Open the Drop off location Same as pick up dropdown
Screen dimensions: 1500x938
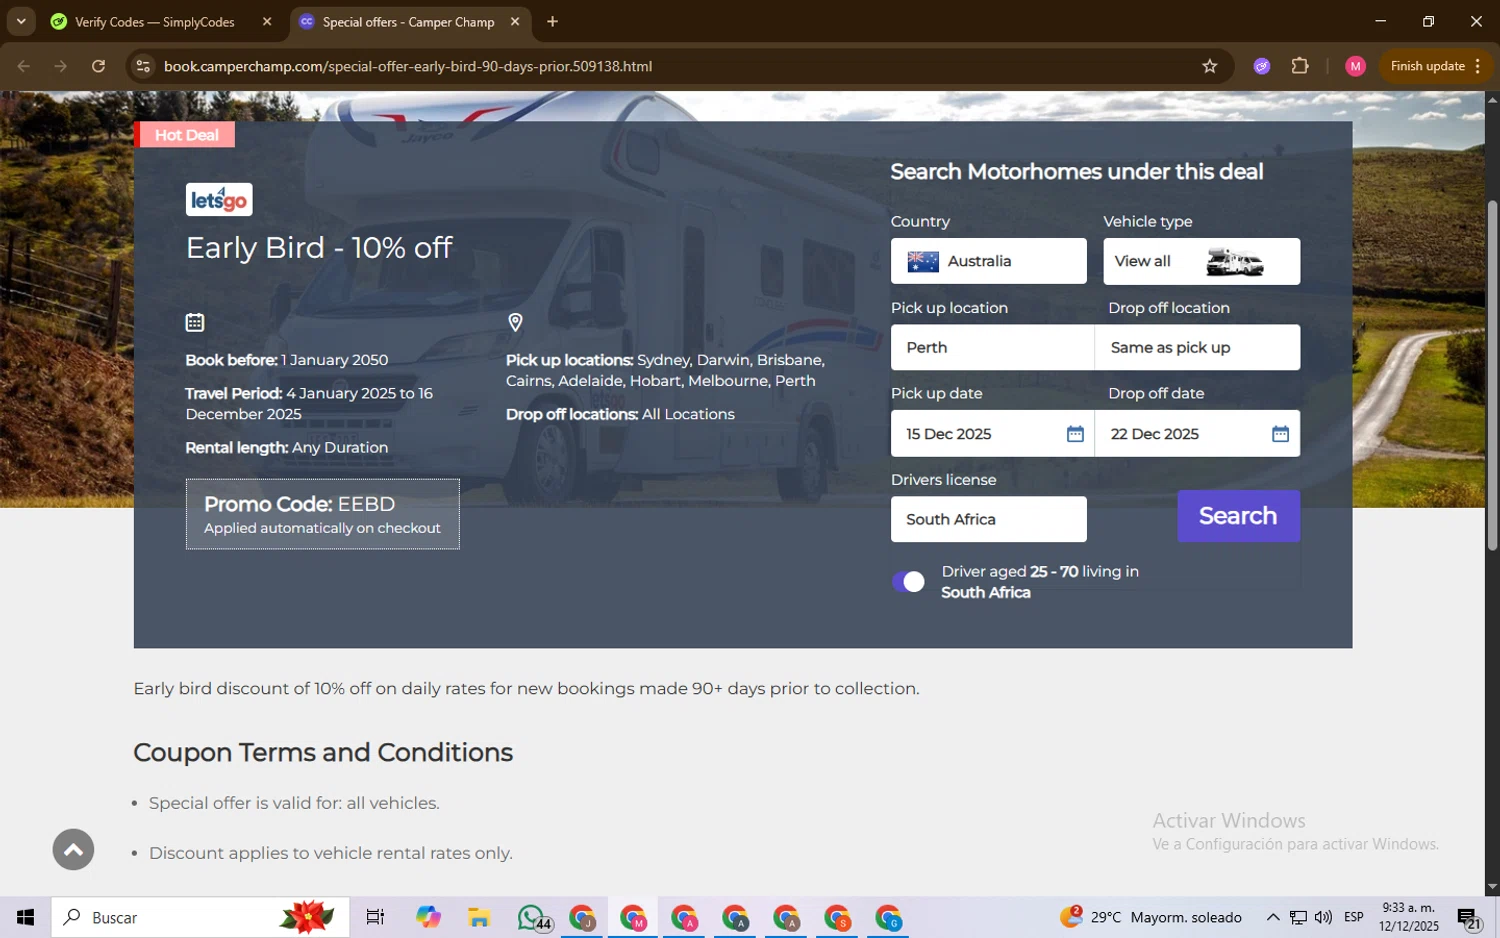point(1198,347)
